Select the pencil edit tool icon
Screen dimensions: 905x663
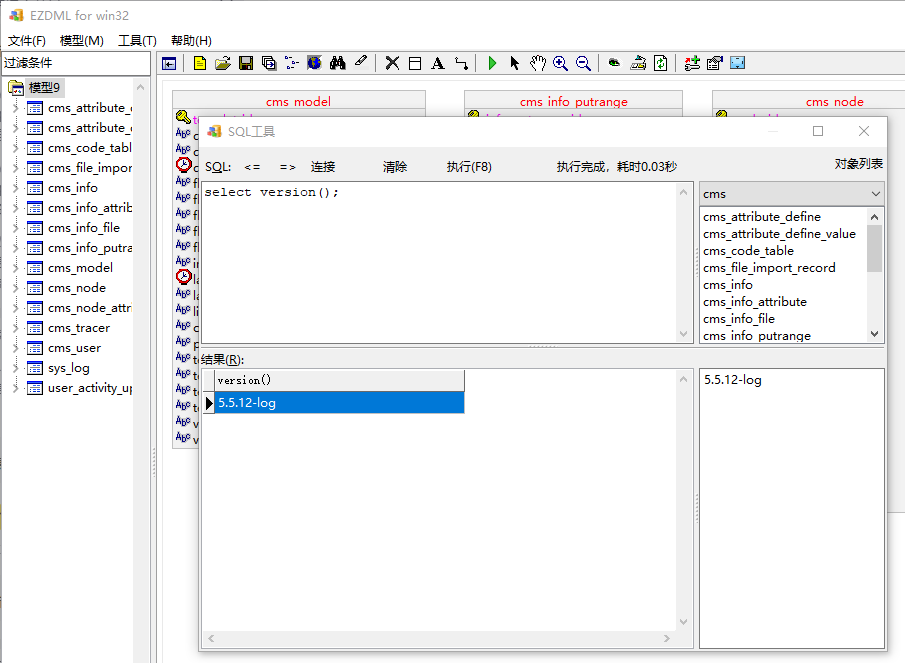coord(361,62)
